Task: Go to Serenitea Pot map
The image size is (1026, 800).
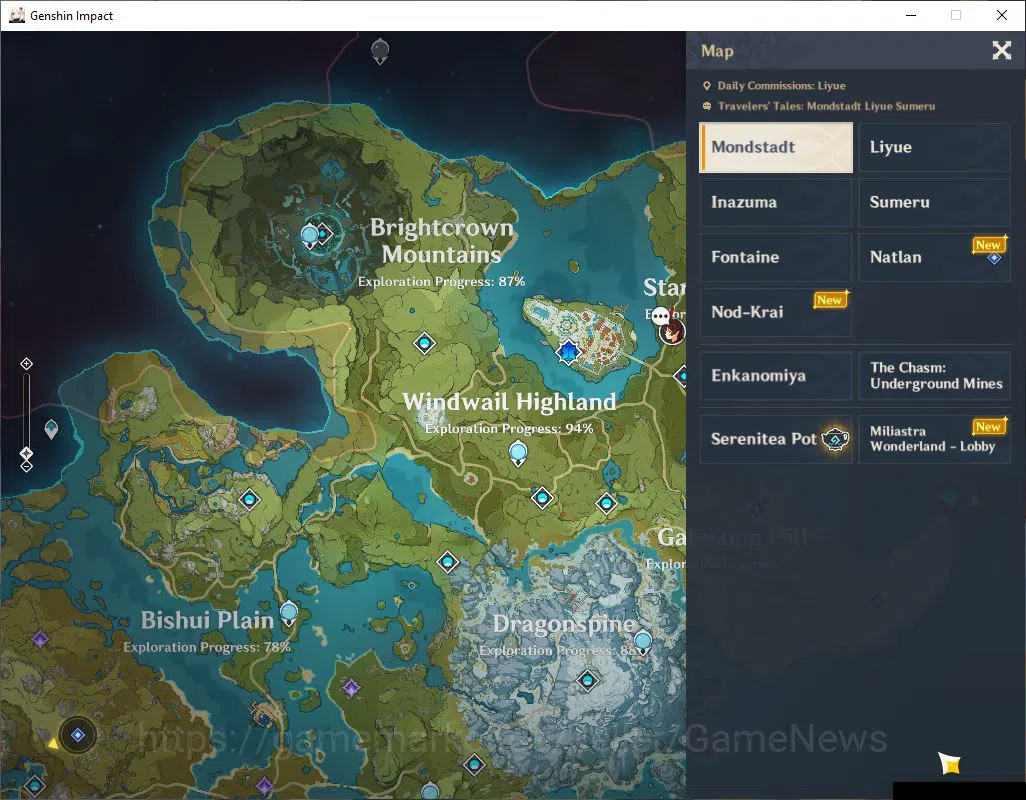Action: pyautogui.click(x=776, y=439)
